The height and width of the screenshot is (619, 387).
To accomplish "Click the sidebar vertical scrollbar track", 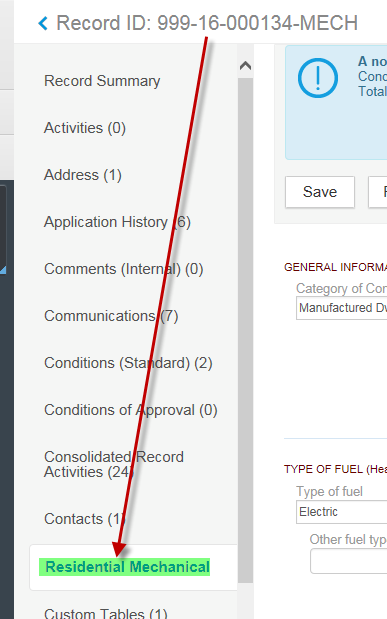I will 245,328.
